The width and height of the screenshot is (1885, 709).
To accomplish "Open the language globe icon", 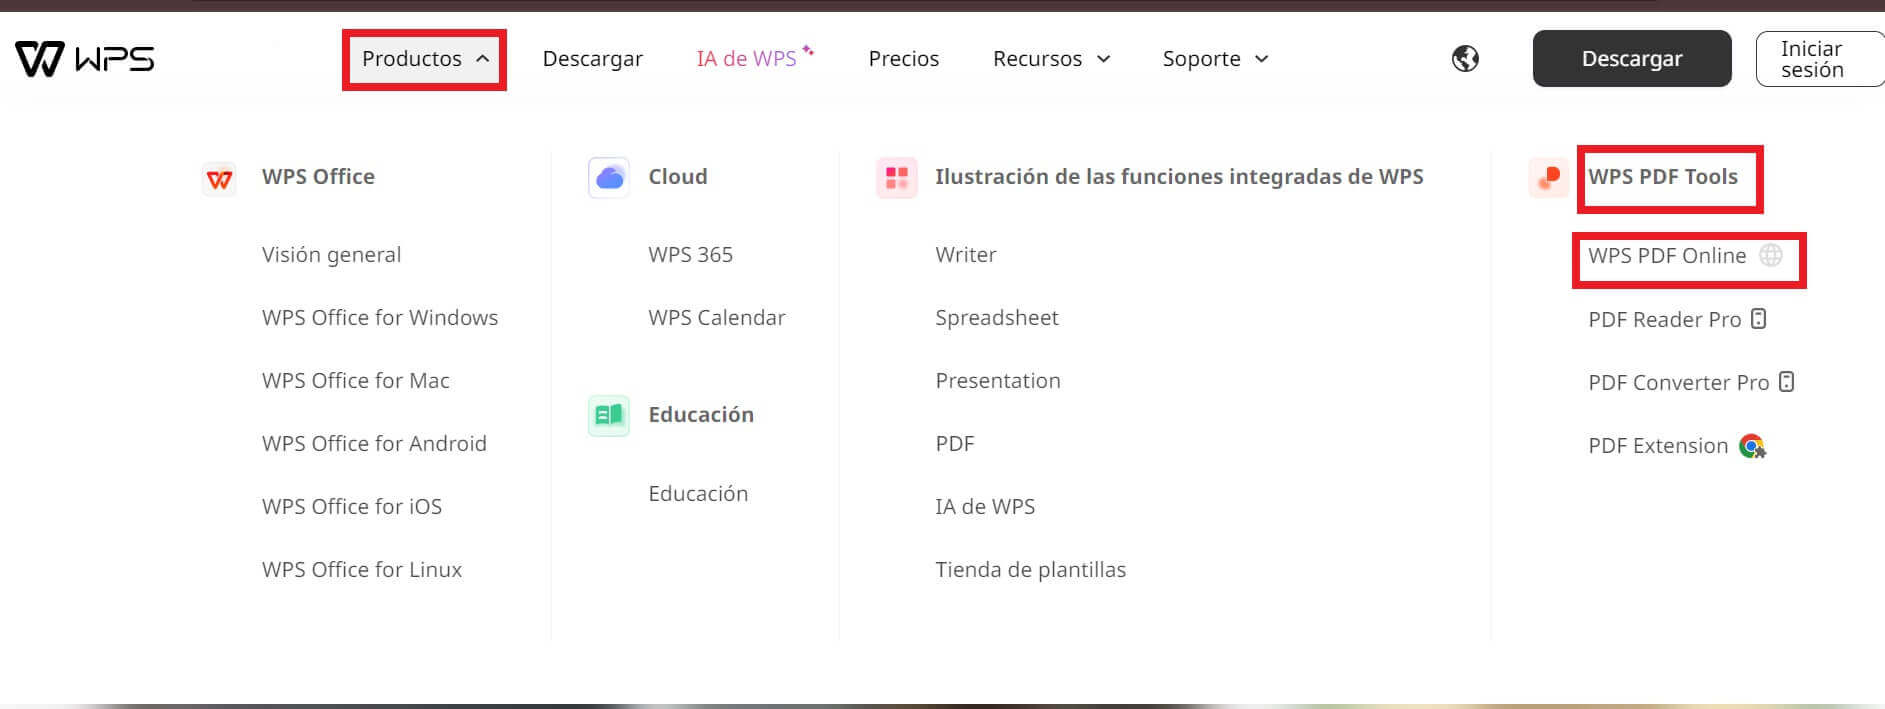I will coord(1465,59).
